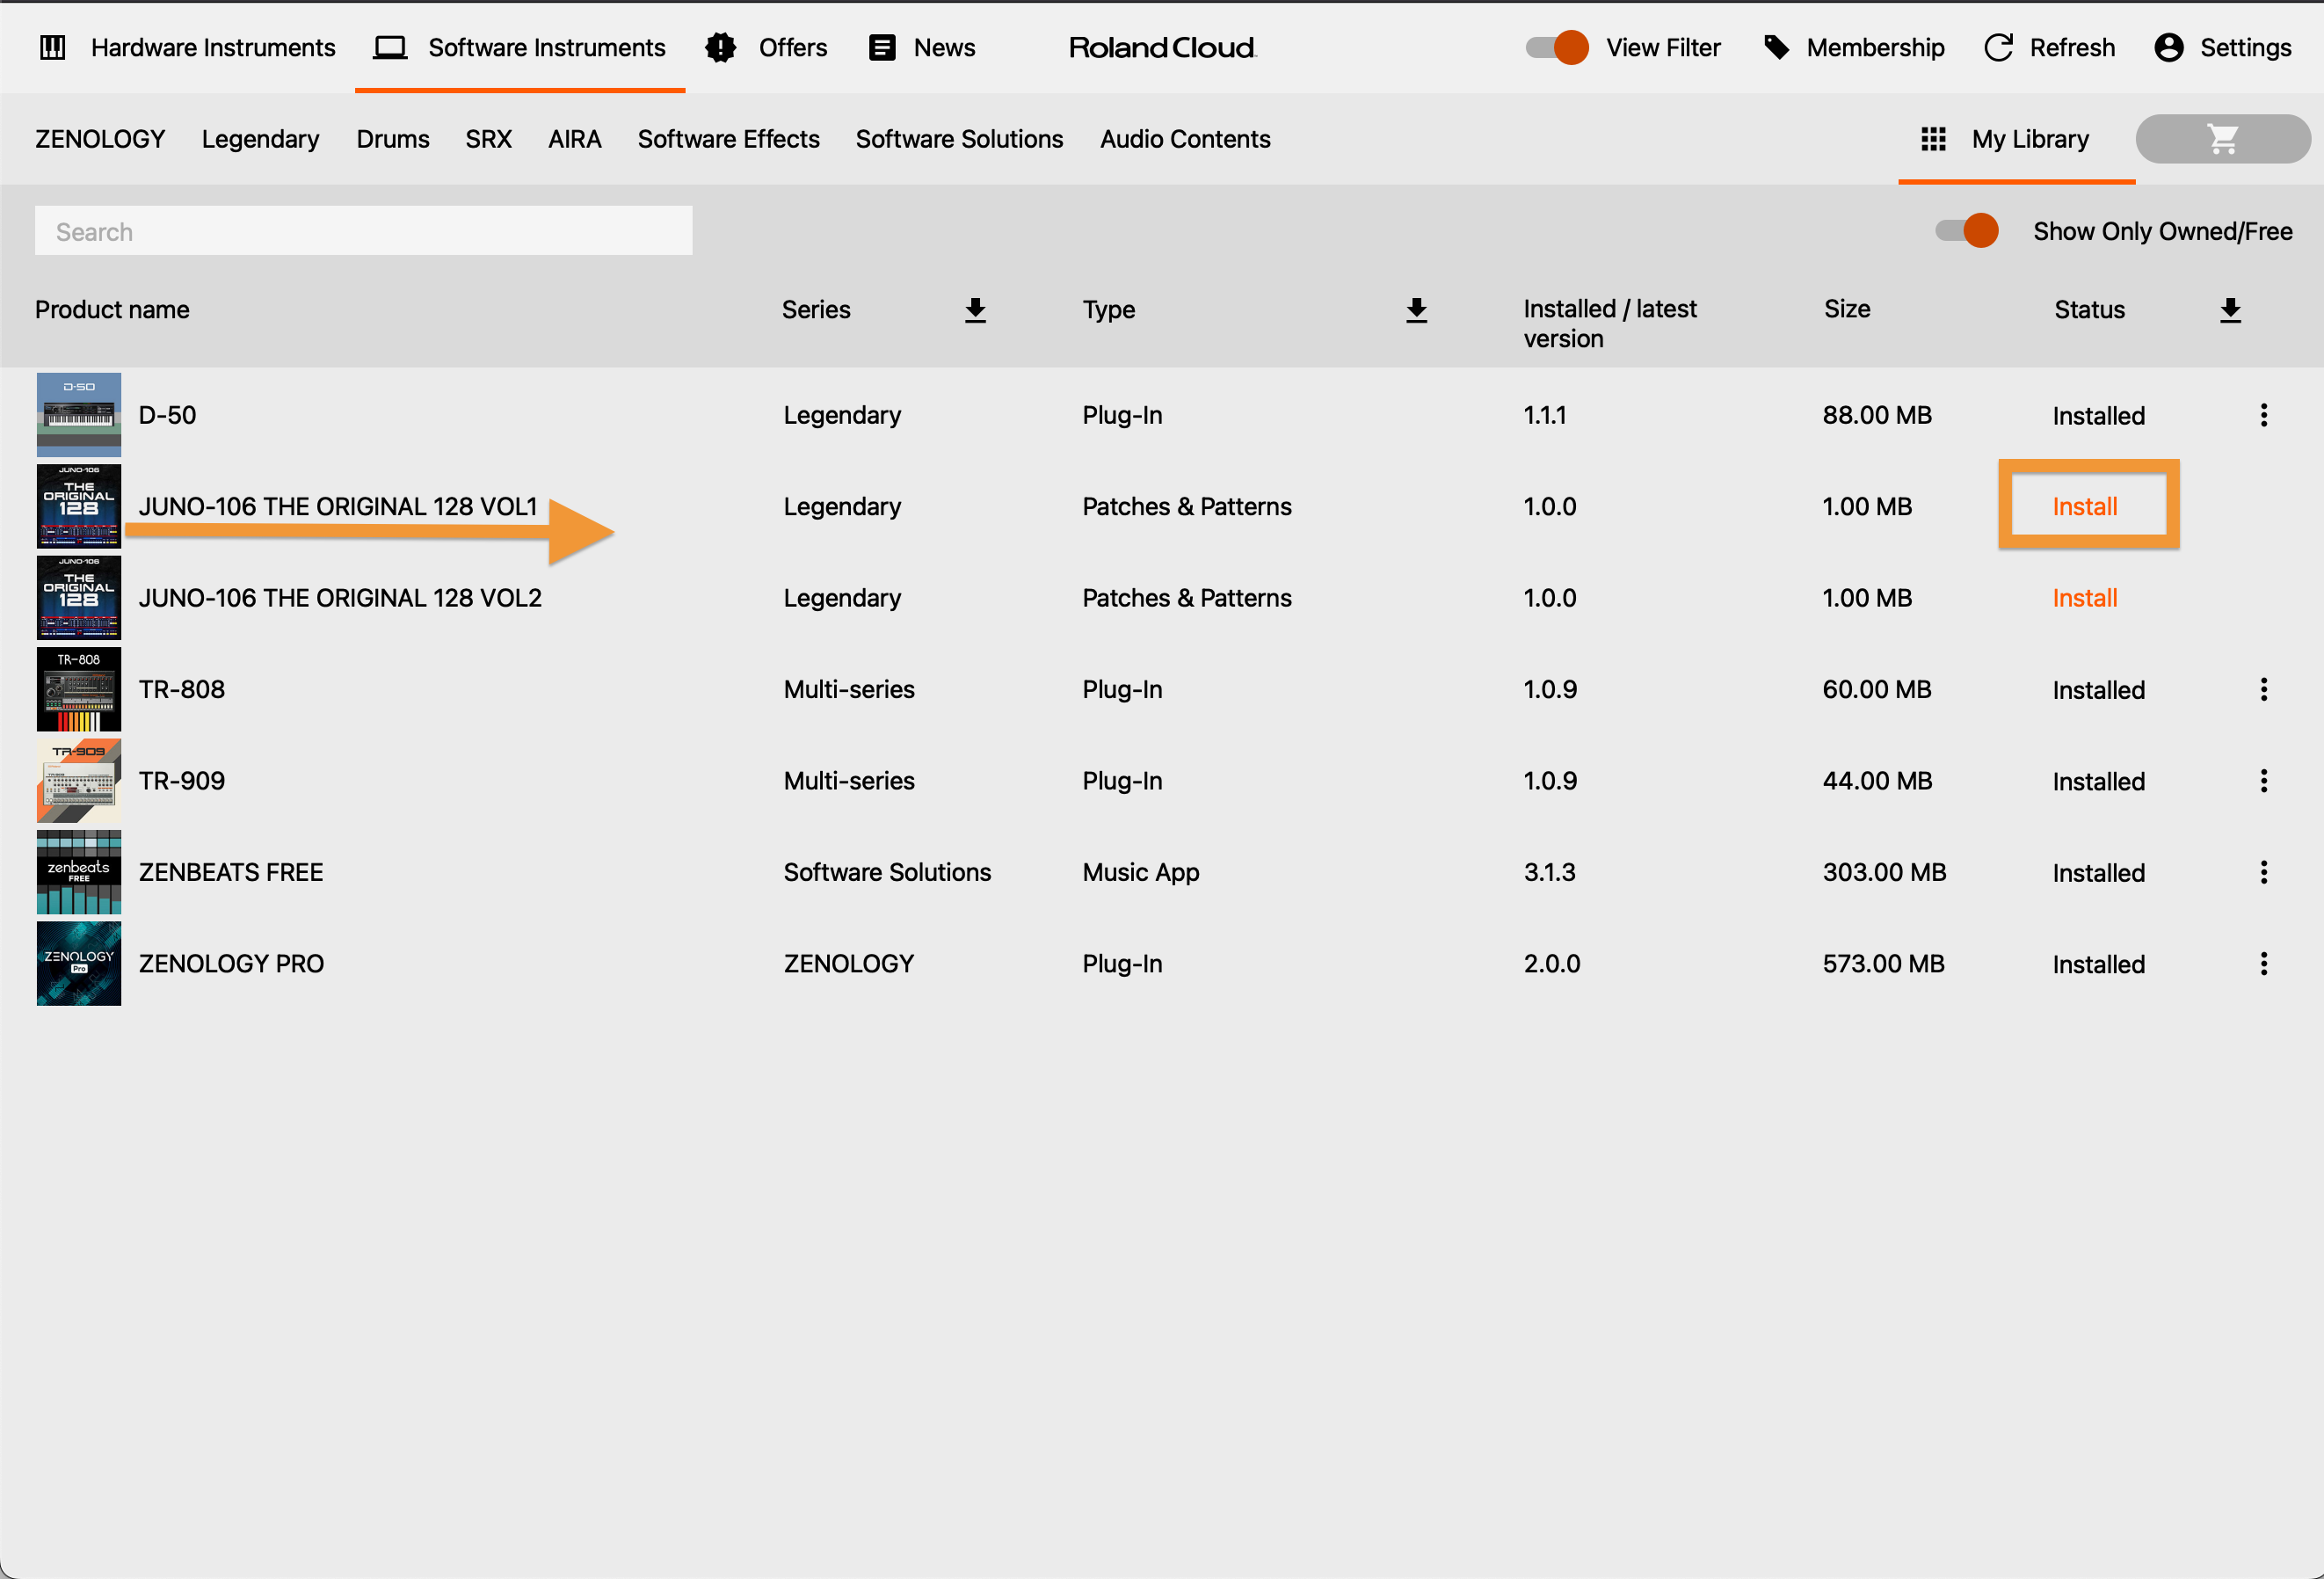Sort by Series using its download arrow
Image resolution: width=2324 pixels, height=1579 pixels.
[x=975, y=310]
